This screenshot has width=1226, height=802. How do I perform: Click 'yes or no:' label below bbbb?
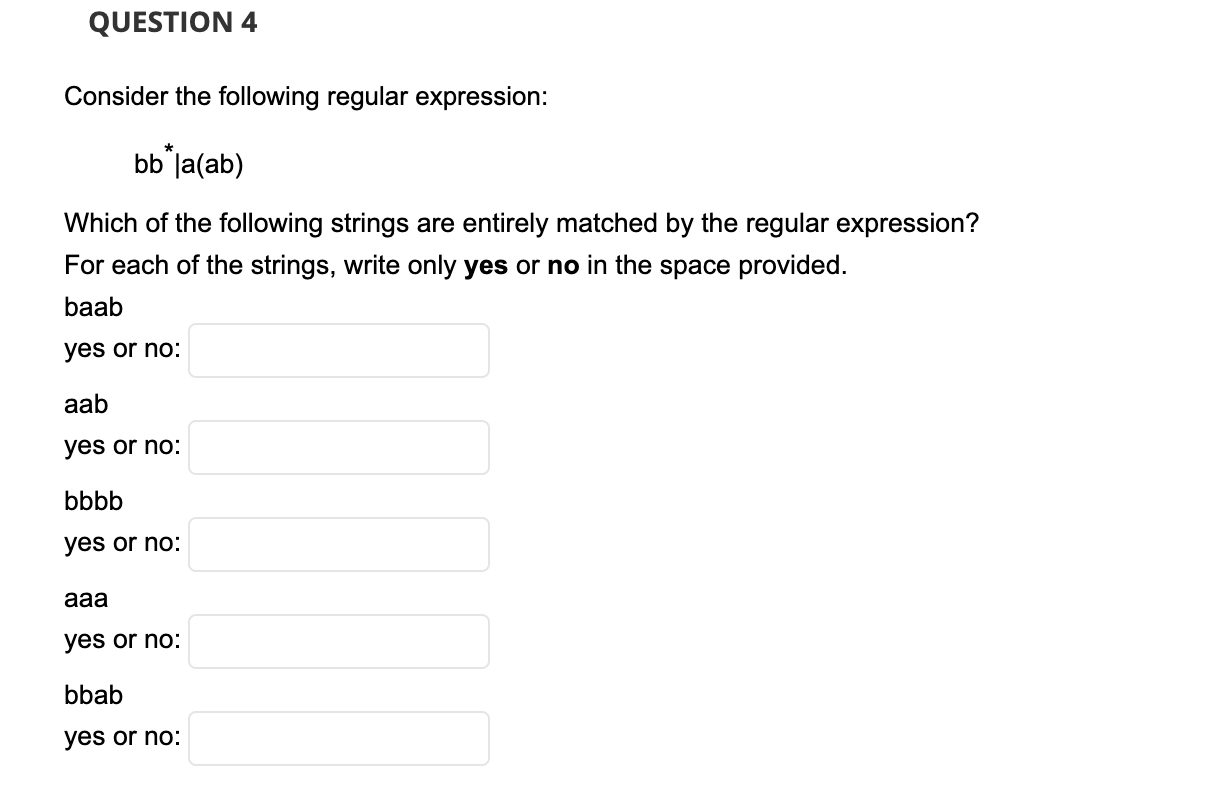tap(122, 545)
